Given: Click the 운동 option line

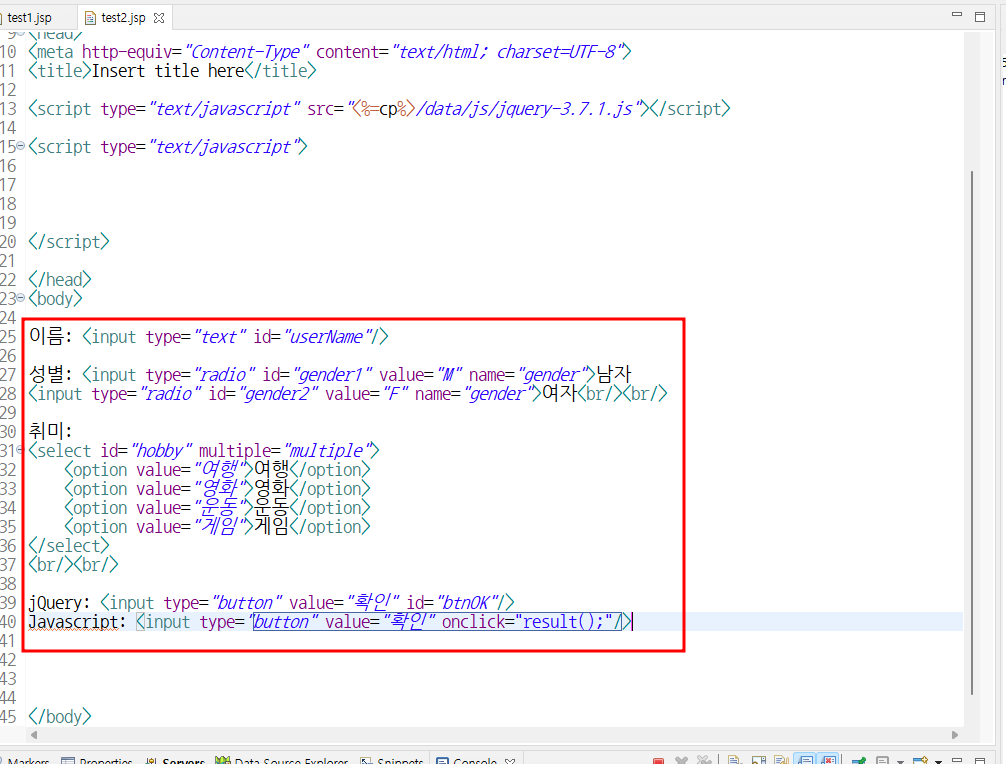Looking at the screenshot, I should click(217, 507).
